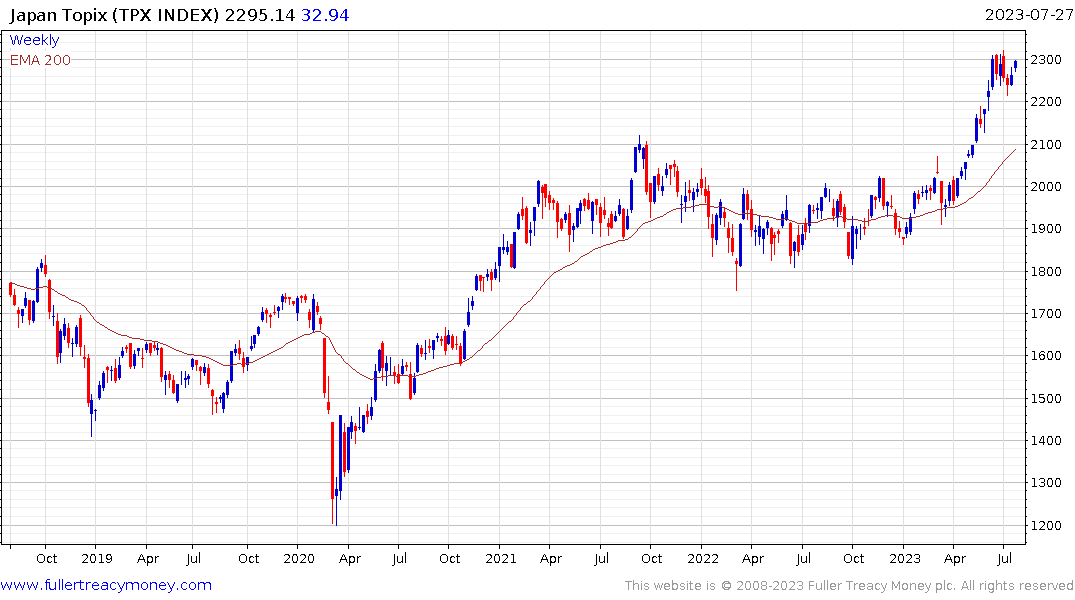Viewport: 1075px width, 600px height.
Task: Click the 1200 price axis label
Action: click(x=1046, y=525)
